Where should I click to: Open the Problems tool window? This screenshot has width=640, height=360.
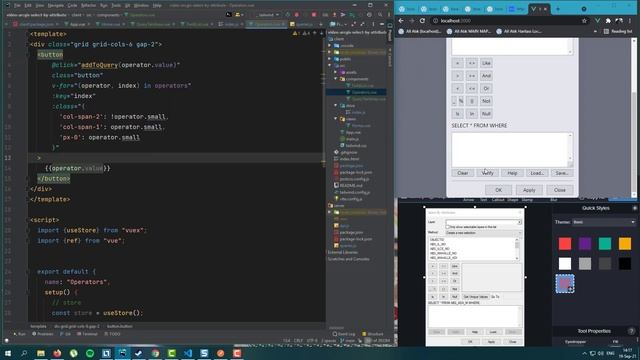pyautogui.click(x=43, y=334)
